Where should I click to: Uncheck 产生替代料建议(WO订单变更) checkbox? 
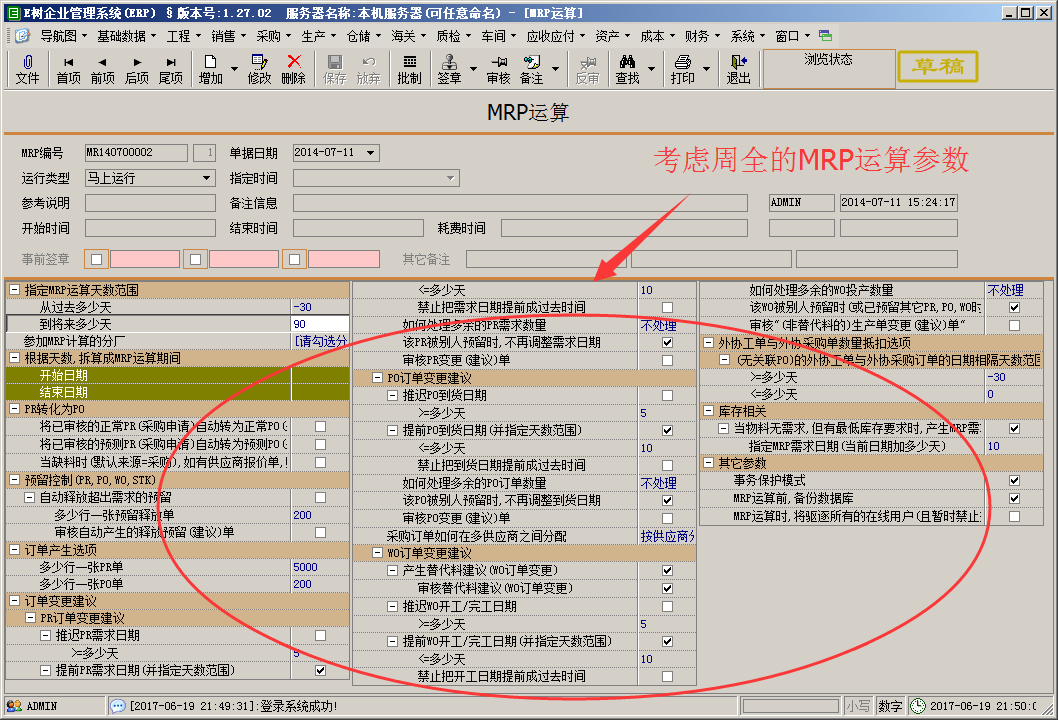667,571
